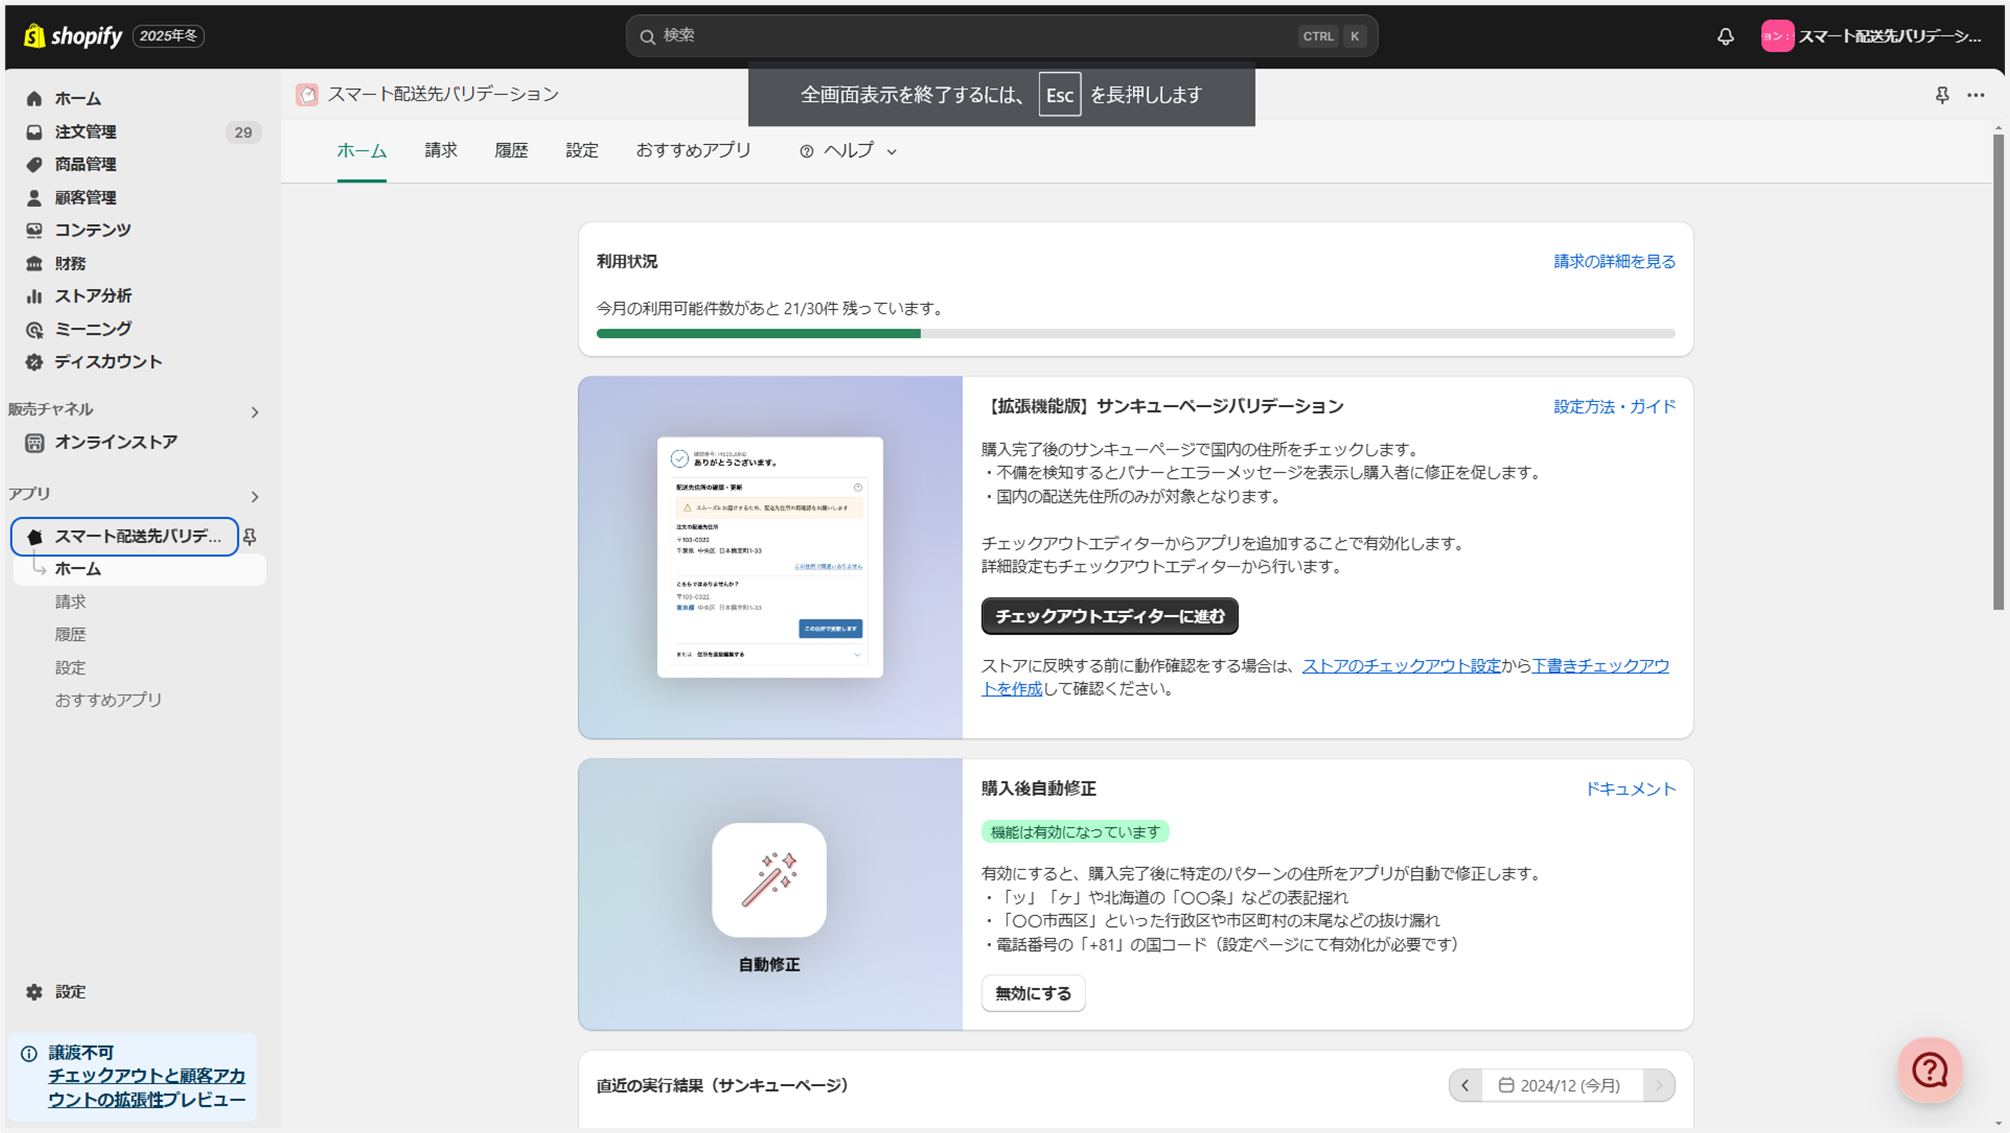This screenshot has width=2010, height=1133.
Task: Open 注文管理 in the sidebar
Action: click(x=86, y=132)
